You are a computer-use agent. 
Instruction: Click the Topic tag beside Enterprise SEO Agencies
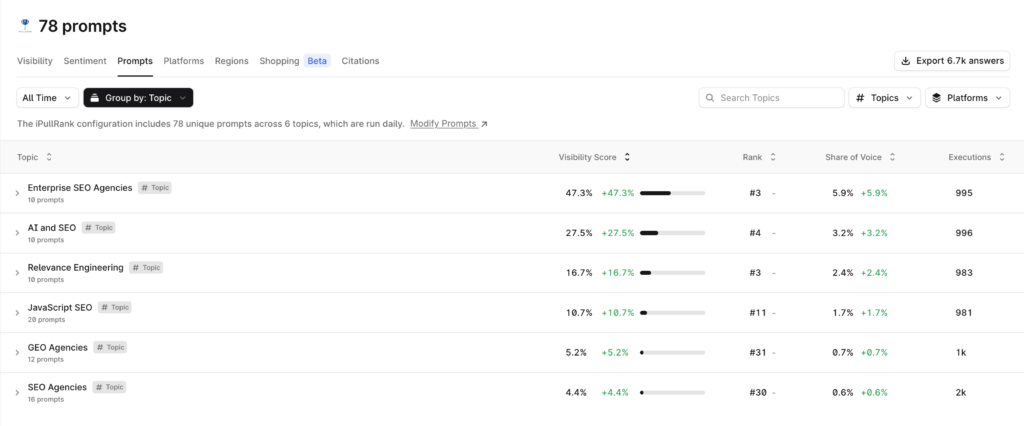155,188
